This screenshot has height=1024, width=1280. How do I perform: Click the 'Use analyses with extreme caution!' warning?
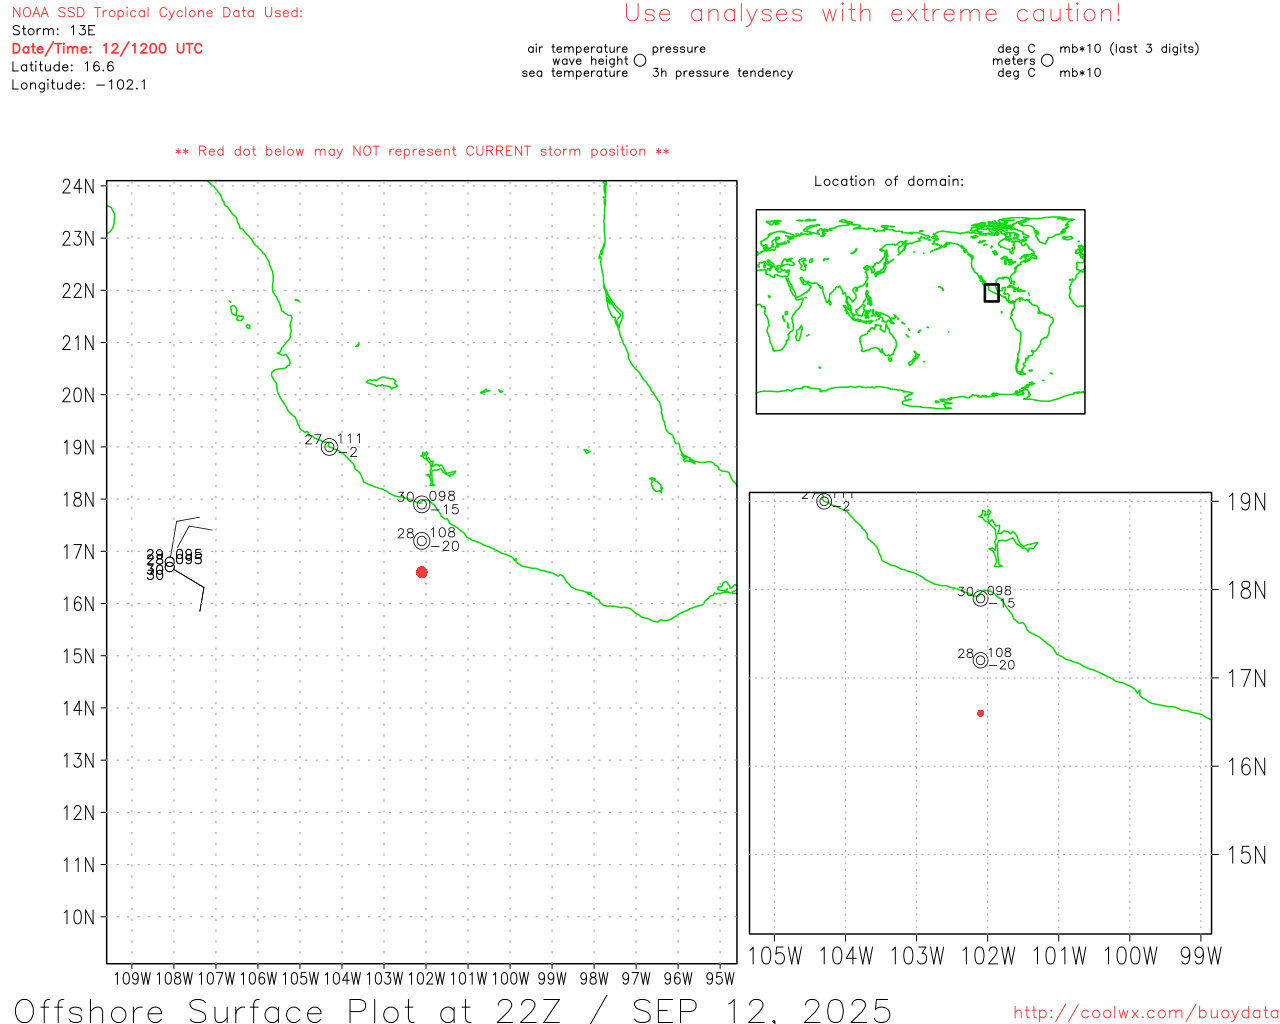click(x=873, y=14)
